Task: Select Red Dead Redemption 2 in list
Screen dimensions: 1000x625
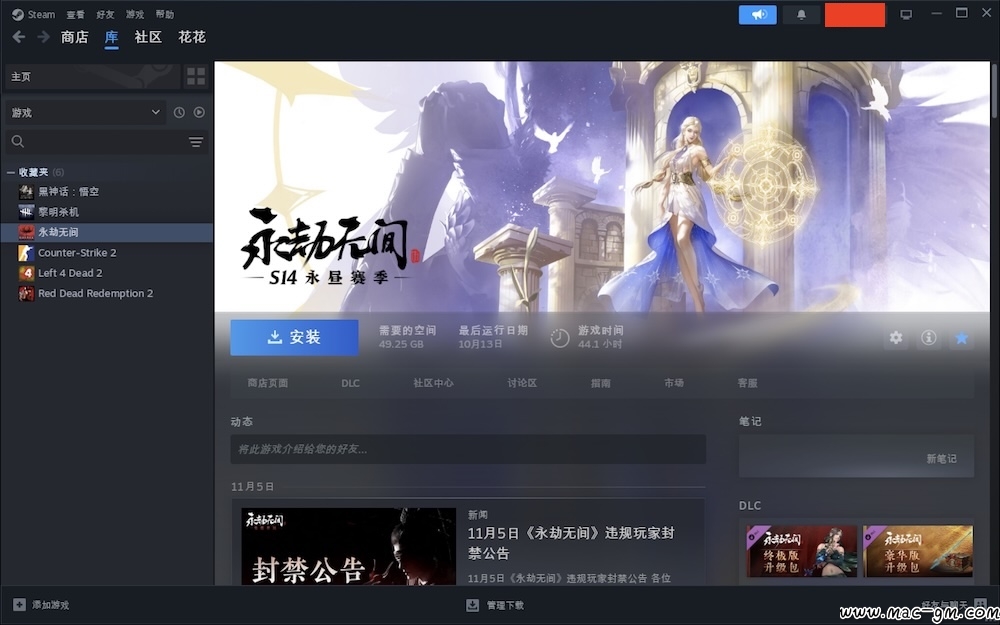Action: pos(107,293)
